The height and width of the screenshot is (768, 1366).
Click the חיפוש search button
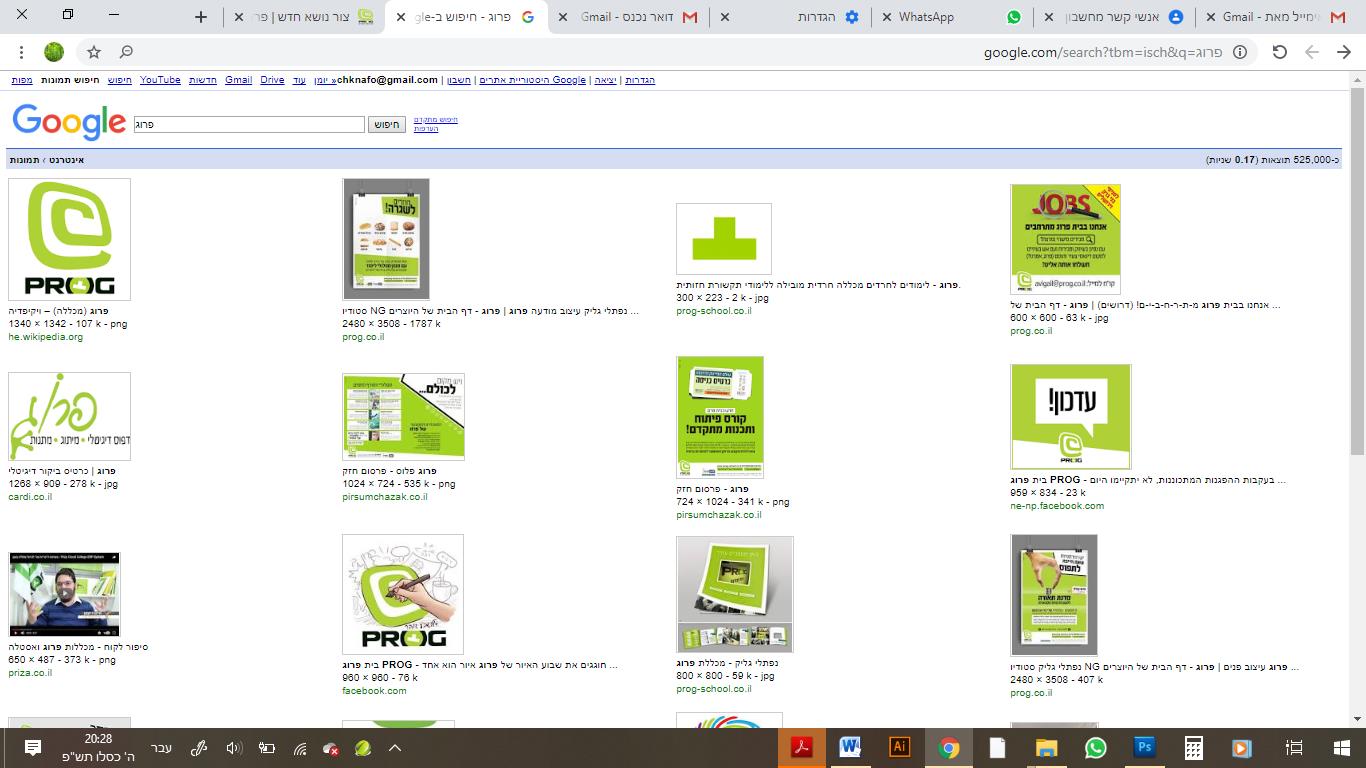[388, 125]
